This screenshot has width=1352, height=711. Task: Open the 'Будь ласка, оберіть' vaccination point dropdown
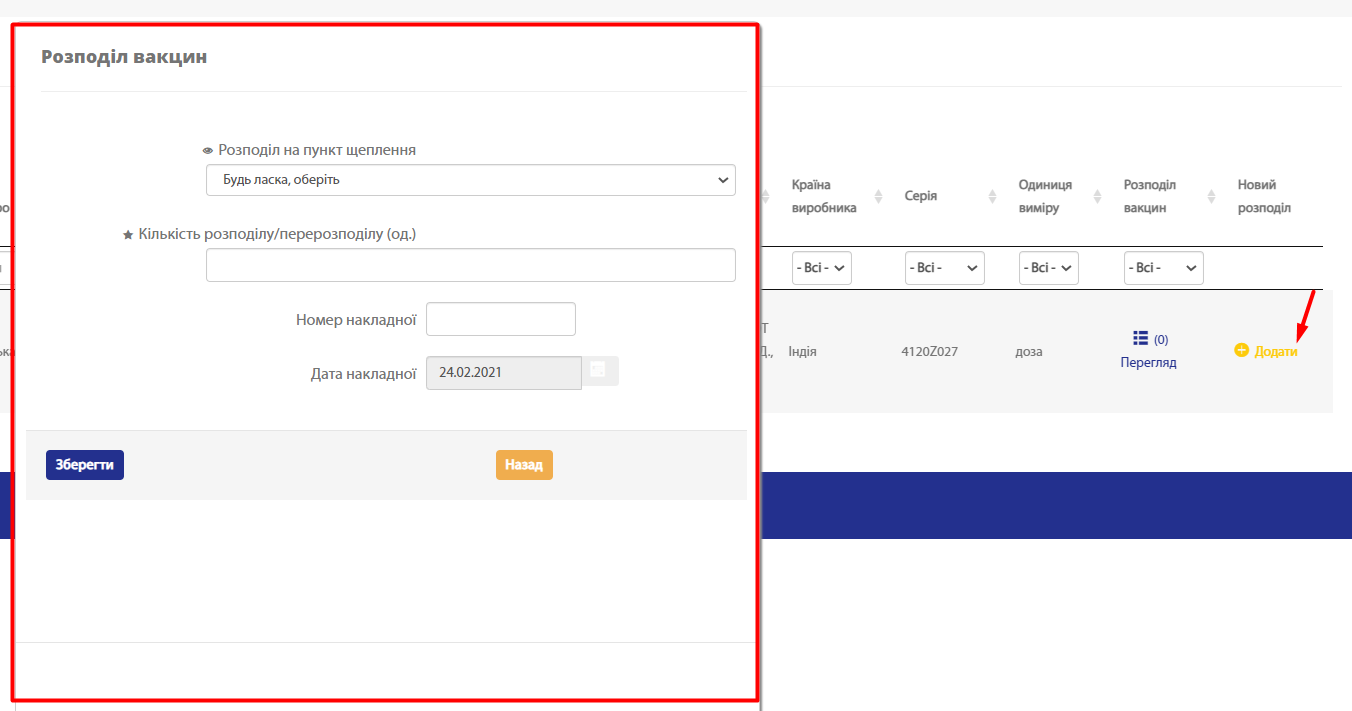coord(470,180)
